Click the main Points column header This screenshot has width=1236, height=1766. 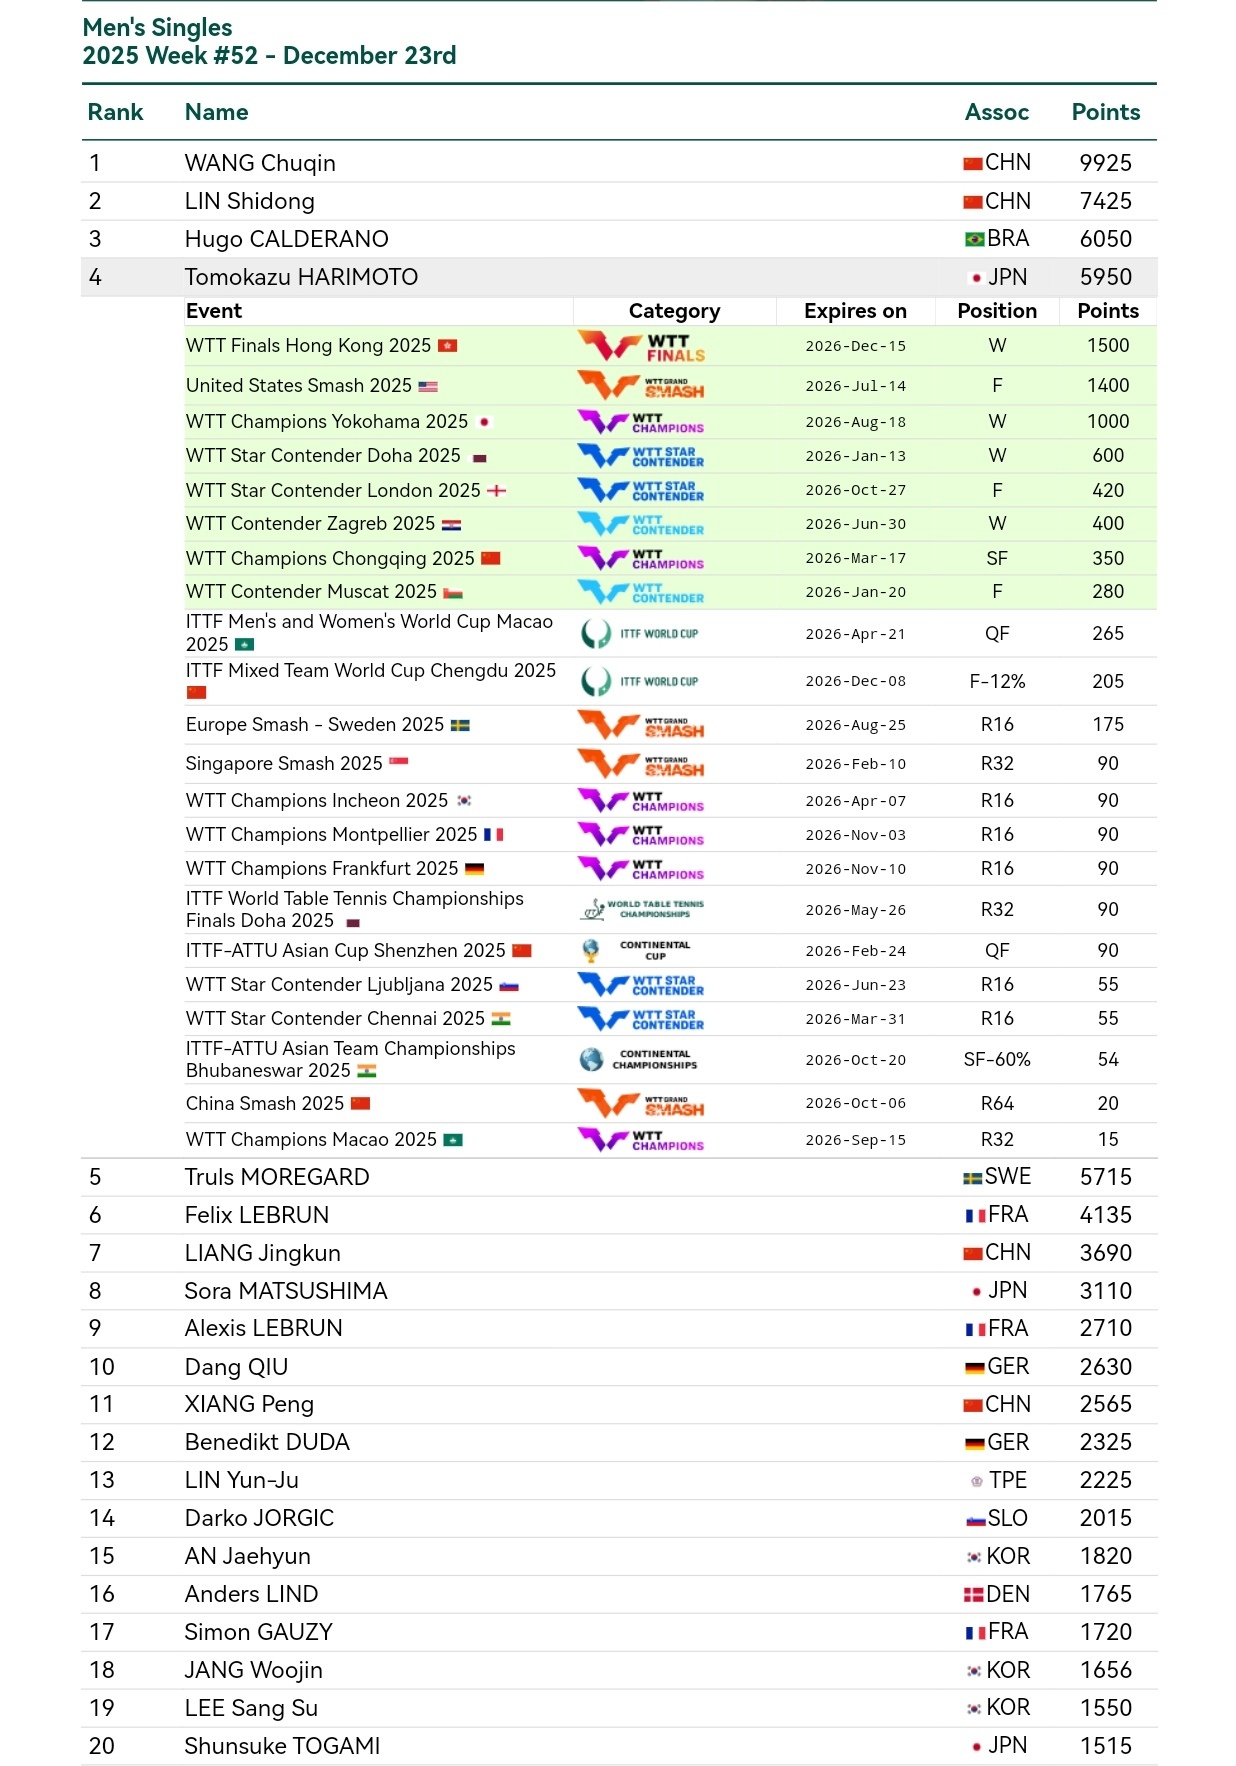pyautogui.click(x=1106, y=112)
